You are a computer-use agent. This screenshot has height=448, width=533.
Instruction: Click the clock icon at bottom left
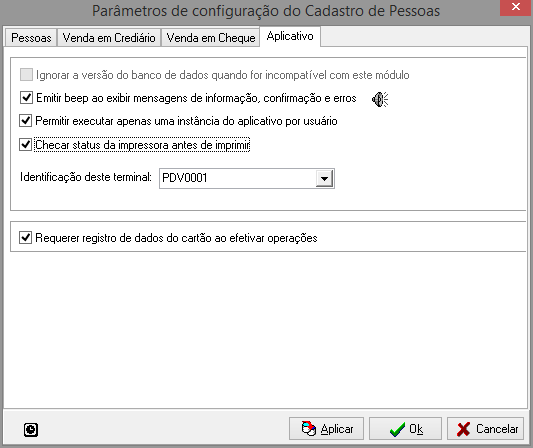click(31, 430)
